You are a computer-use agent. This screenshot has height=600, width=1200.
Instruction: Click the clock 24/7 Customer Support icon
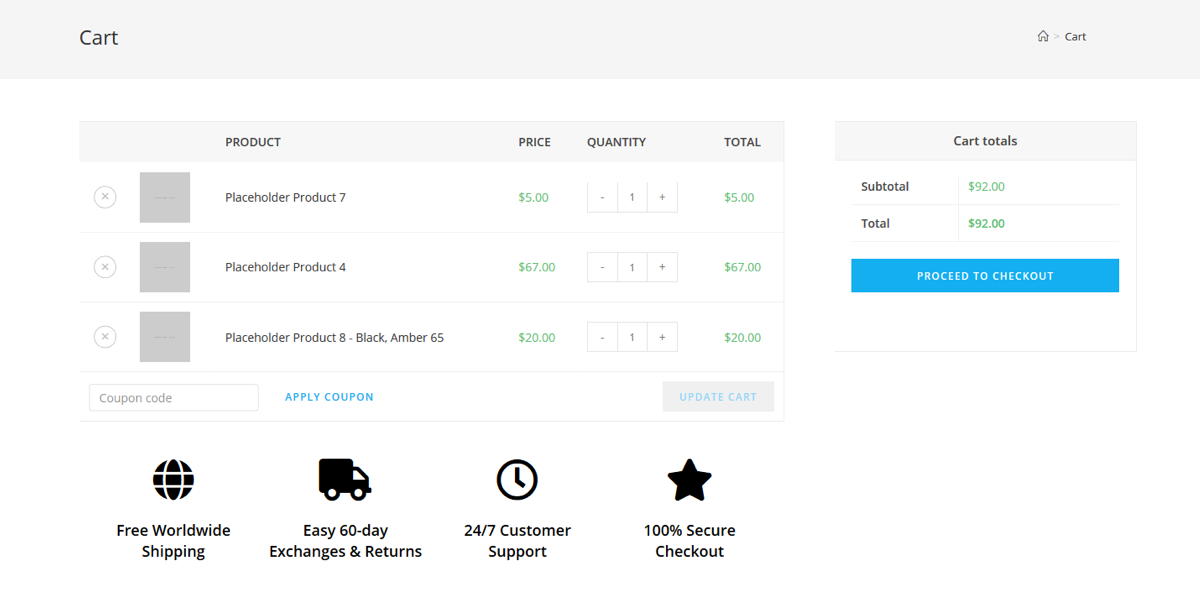click(x=517, y=480)
